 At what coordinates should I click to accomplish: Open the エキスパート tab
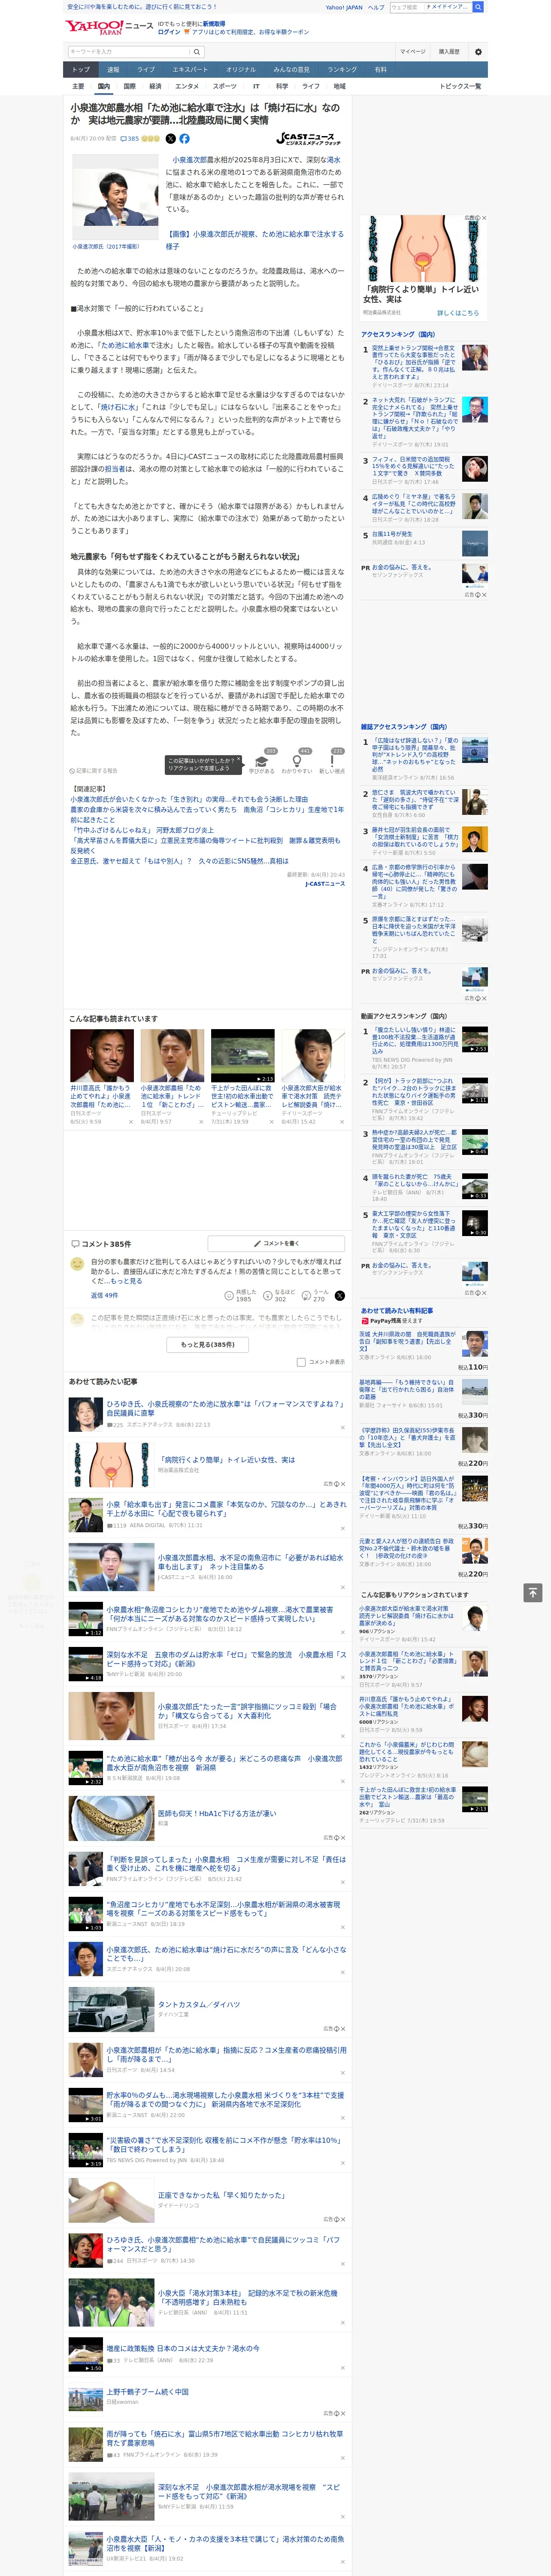point(190,70)
